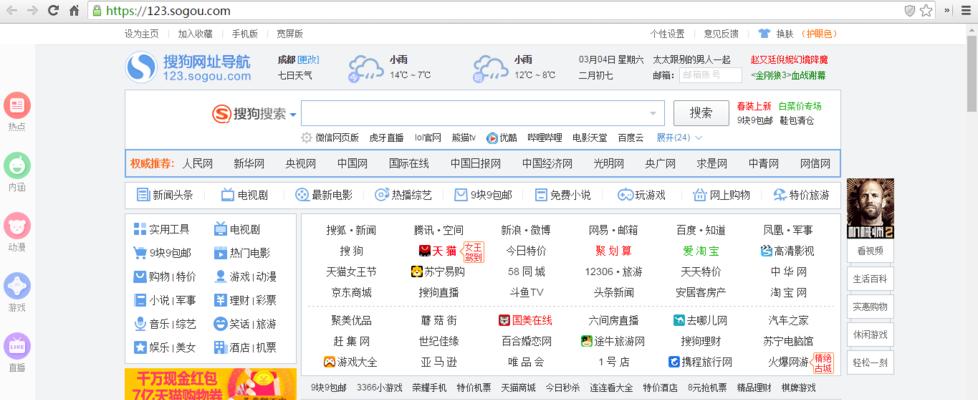Click the 新闻头条 icon
This screenshot has height=400, width=978.
click(143, 195)
